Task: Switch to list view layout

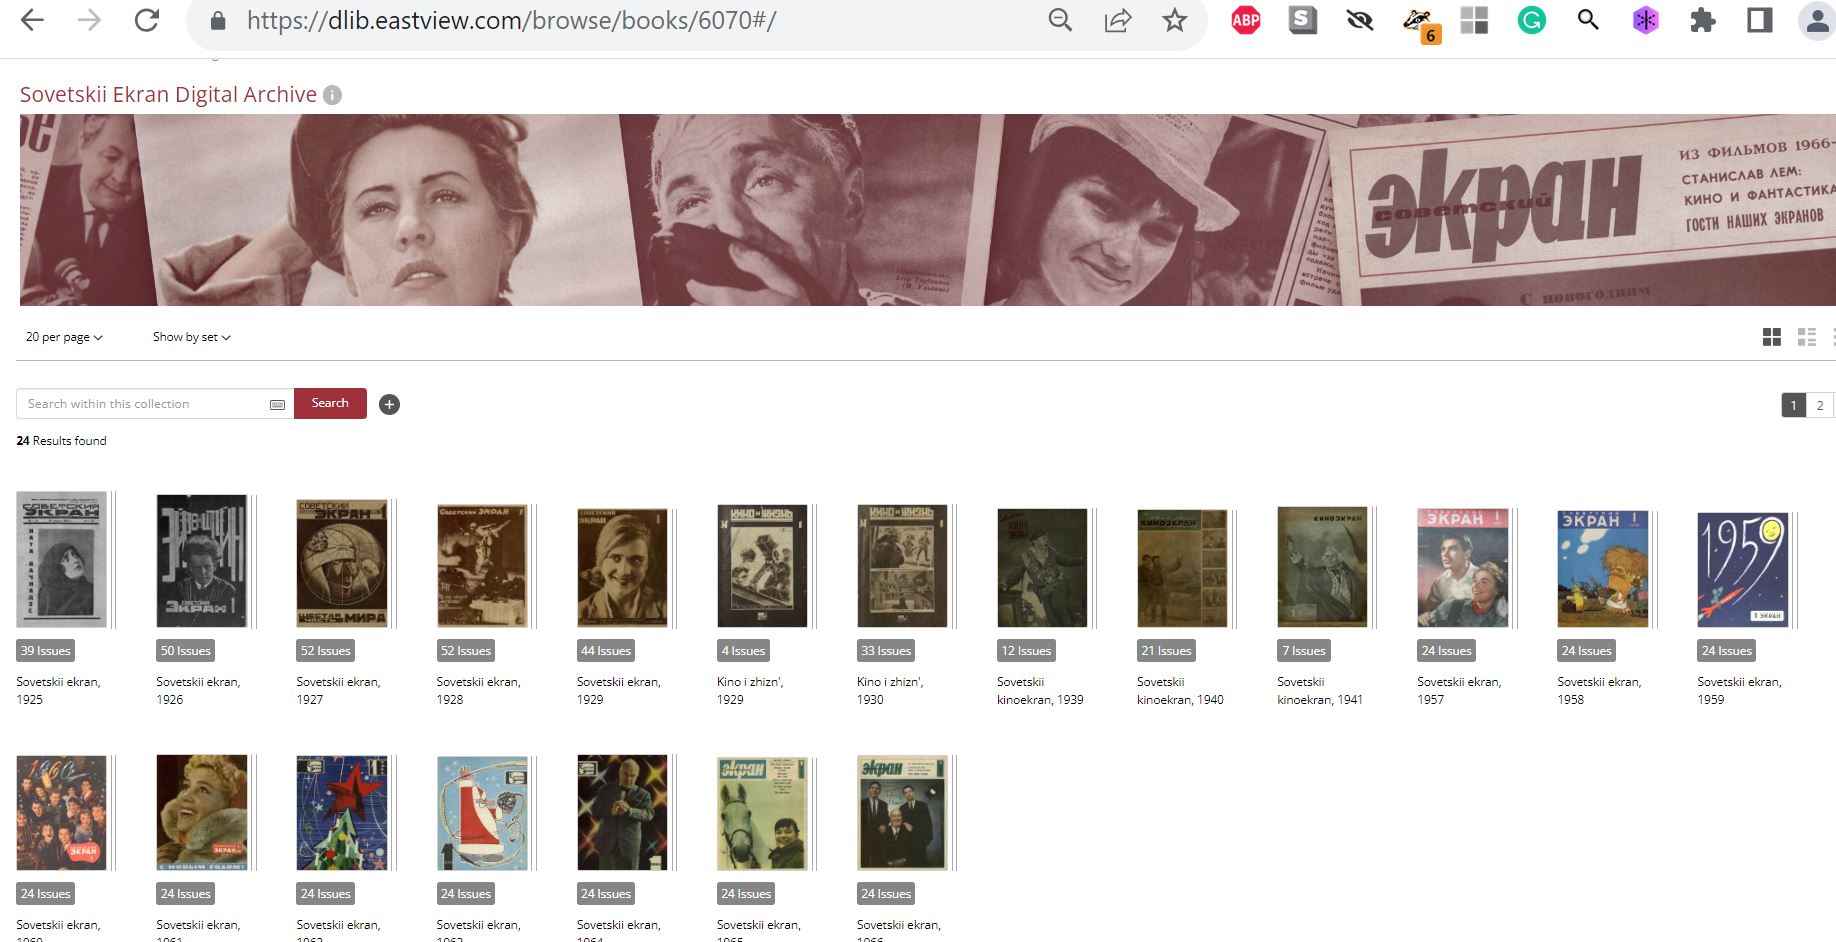Action: pyautogui.click(x=1807, y=337)
